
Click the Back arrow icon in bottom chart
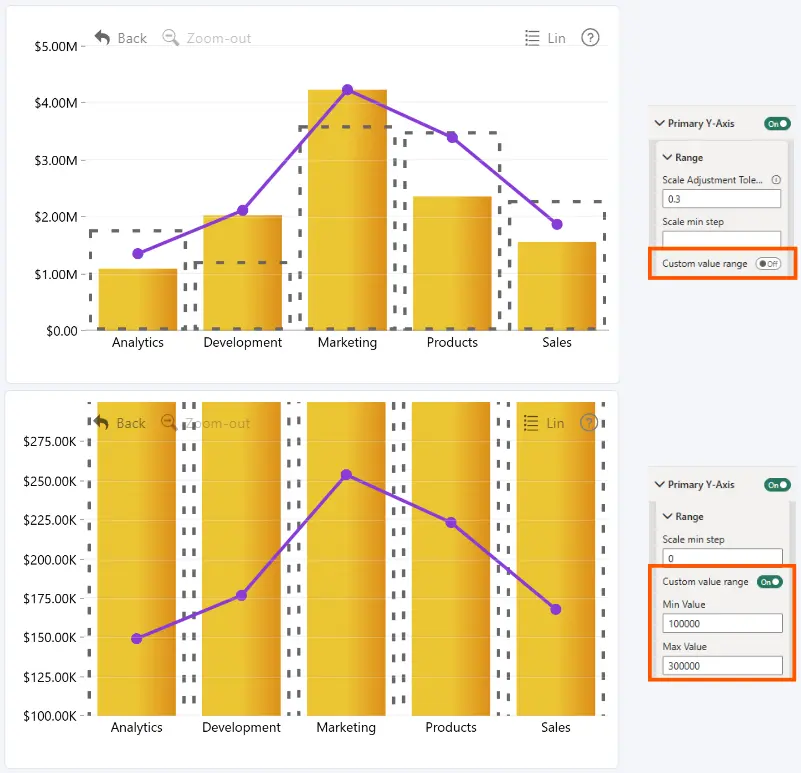pyautogui.click(x=101, y=423)
